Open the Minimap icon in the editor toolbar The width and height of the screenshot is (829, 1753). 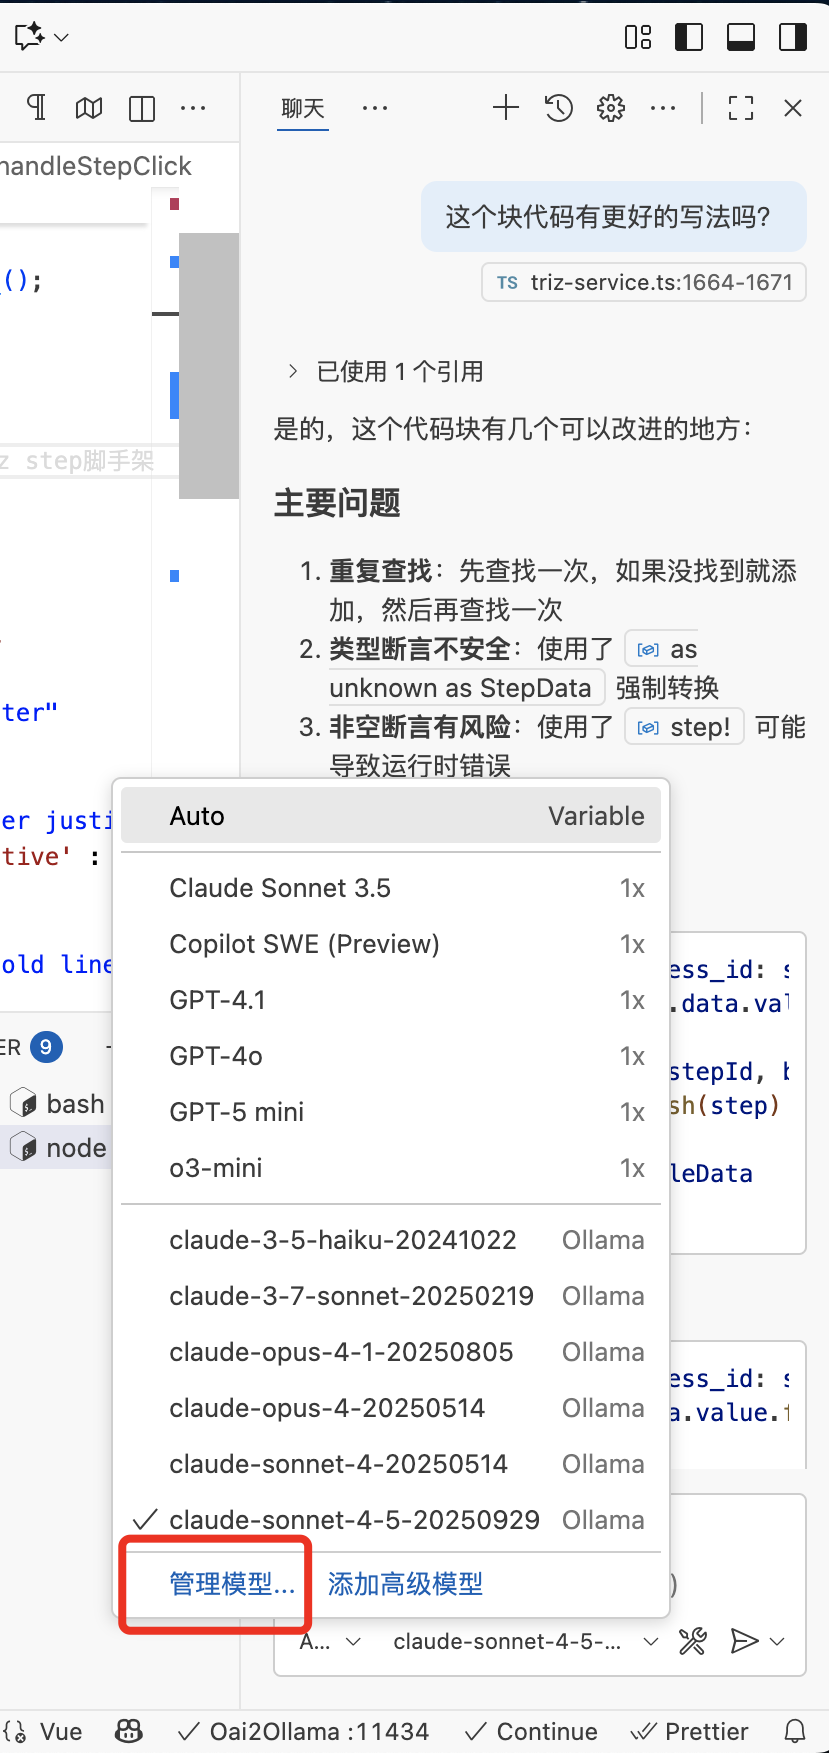tap(88, 107)
